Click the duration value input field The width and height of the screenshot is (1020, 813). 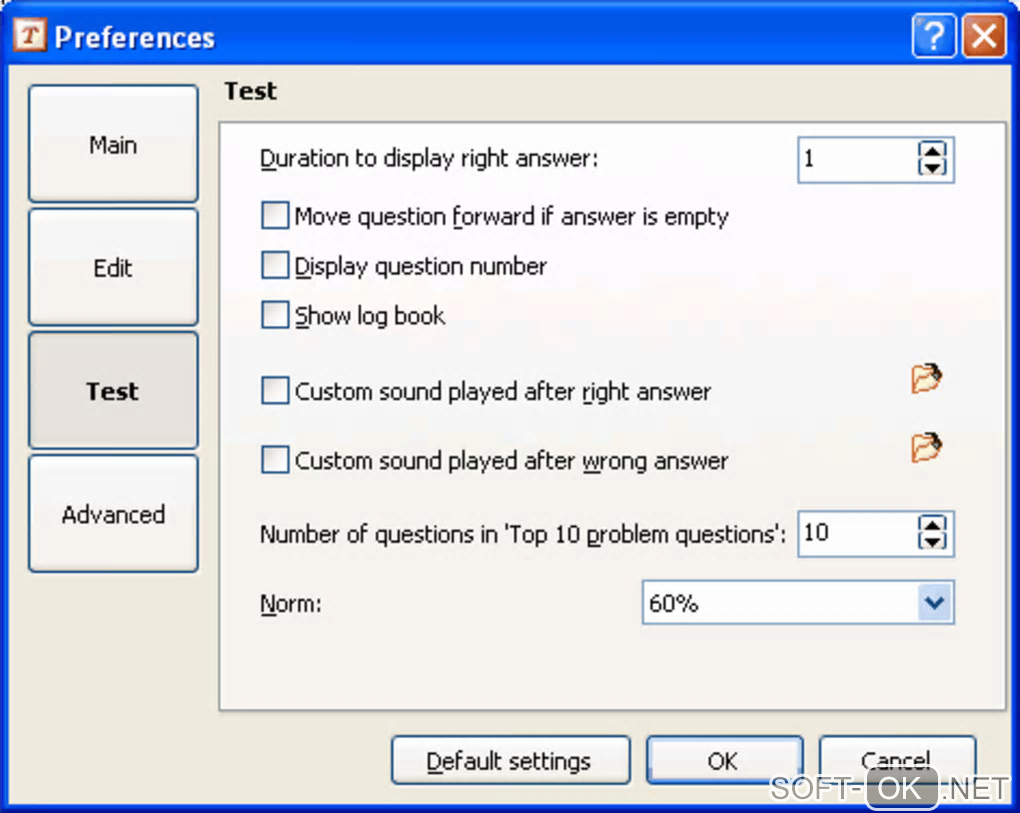(x=856, y=160)
